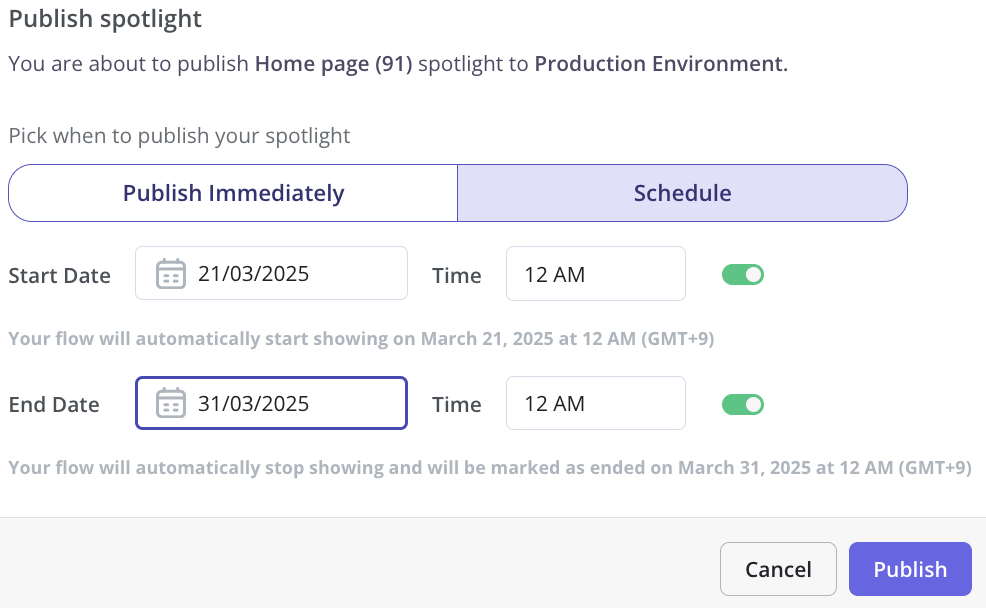Select the Publish Immediately option
Image resolution: width=986 pixels, height=608 pixels.
[233, 193]
